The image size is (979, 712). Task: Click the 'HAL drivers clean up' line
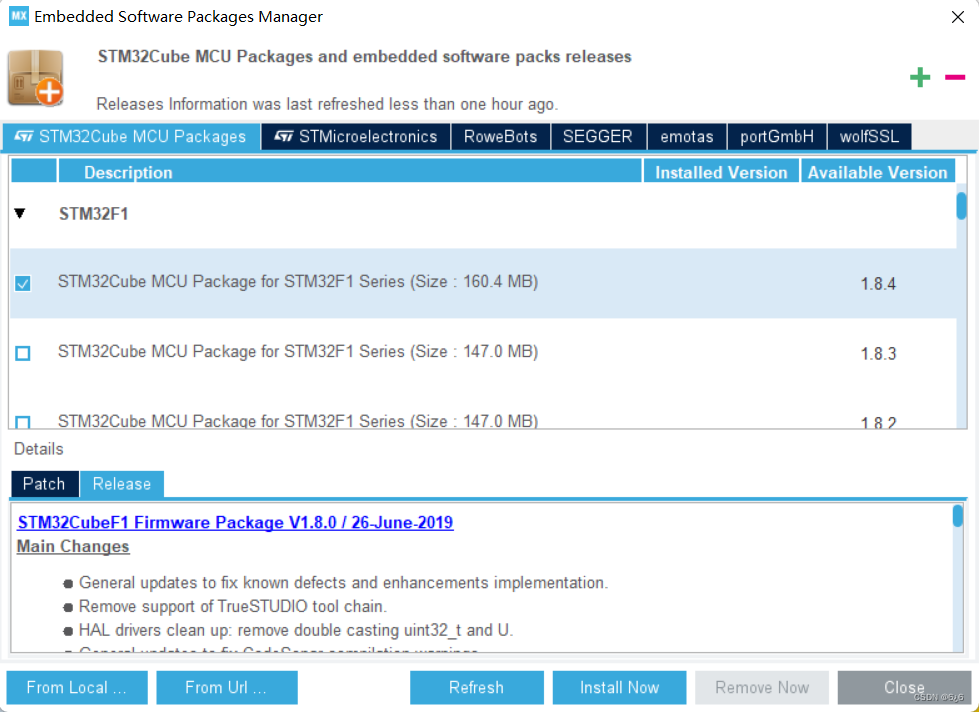click(x=296, y=630)
